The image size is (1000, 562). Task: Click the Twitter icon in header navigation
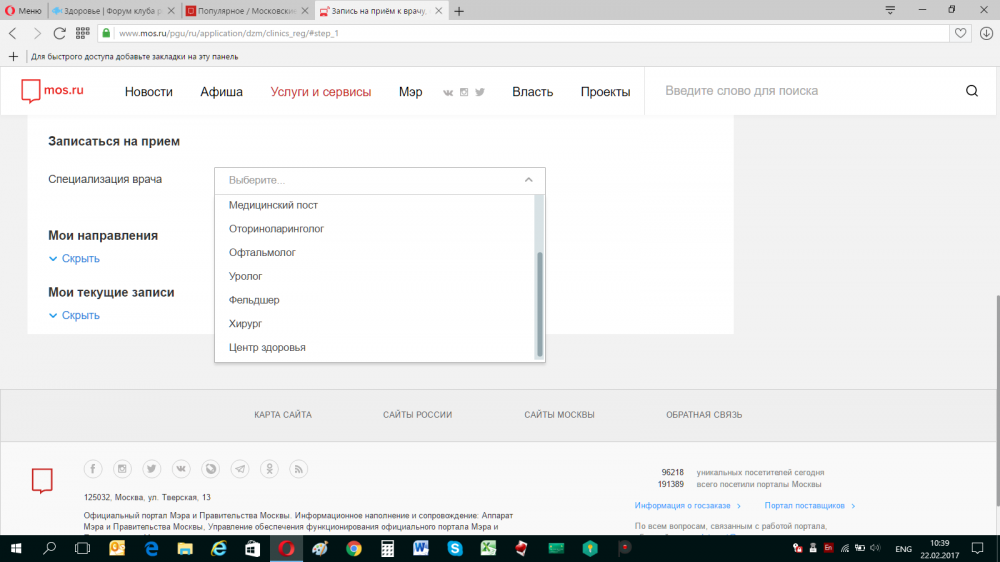(x=480, y=92)
